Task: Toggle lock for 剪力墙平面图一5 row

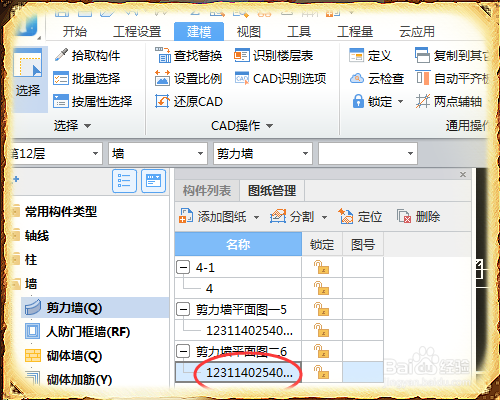Action: pyautogui.click(x=322, y=309)
